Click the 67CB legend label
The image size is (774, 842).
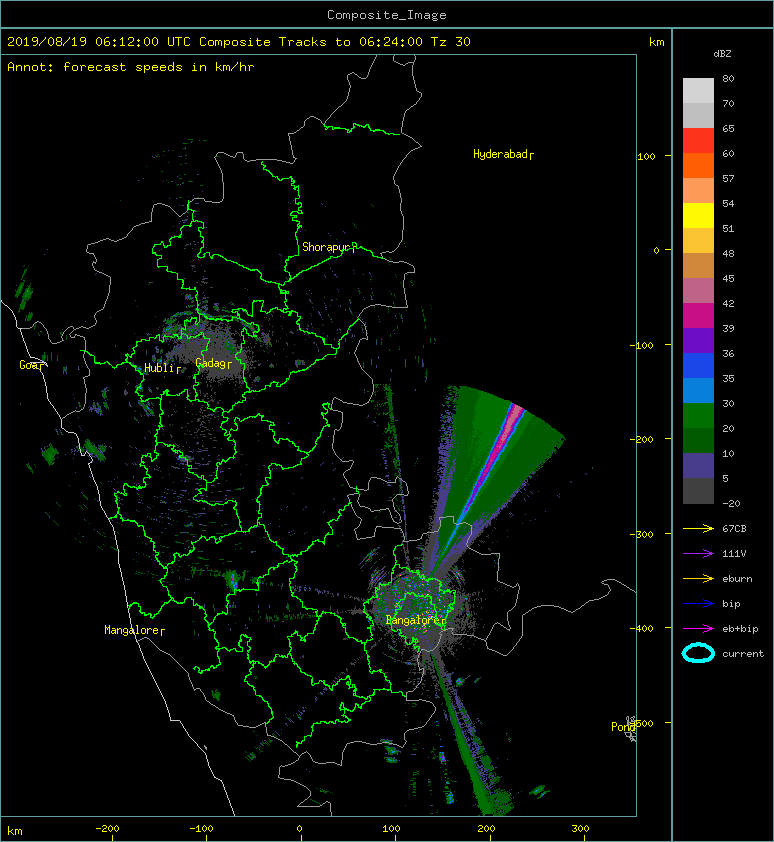point(734,528)
